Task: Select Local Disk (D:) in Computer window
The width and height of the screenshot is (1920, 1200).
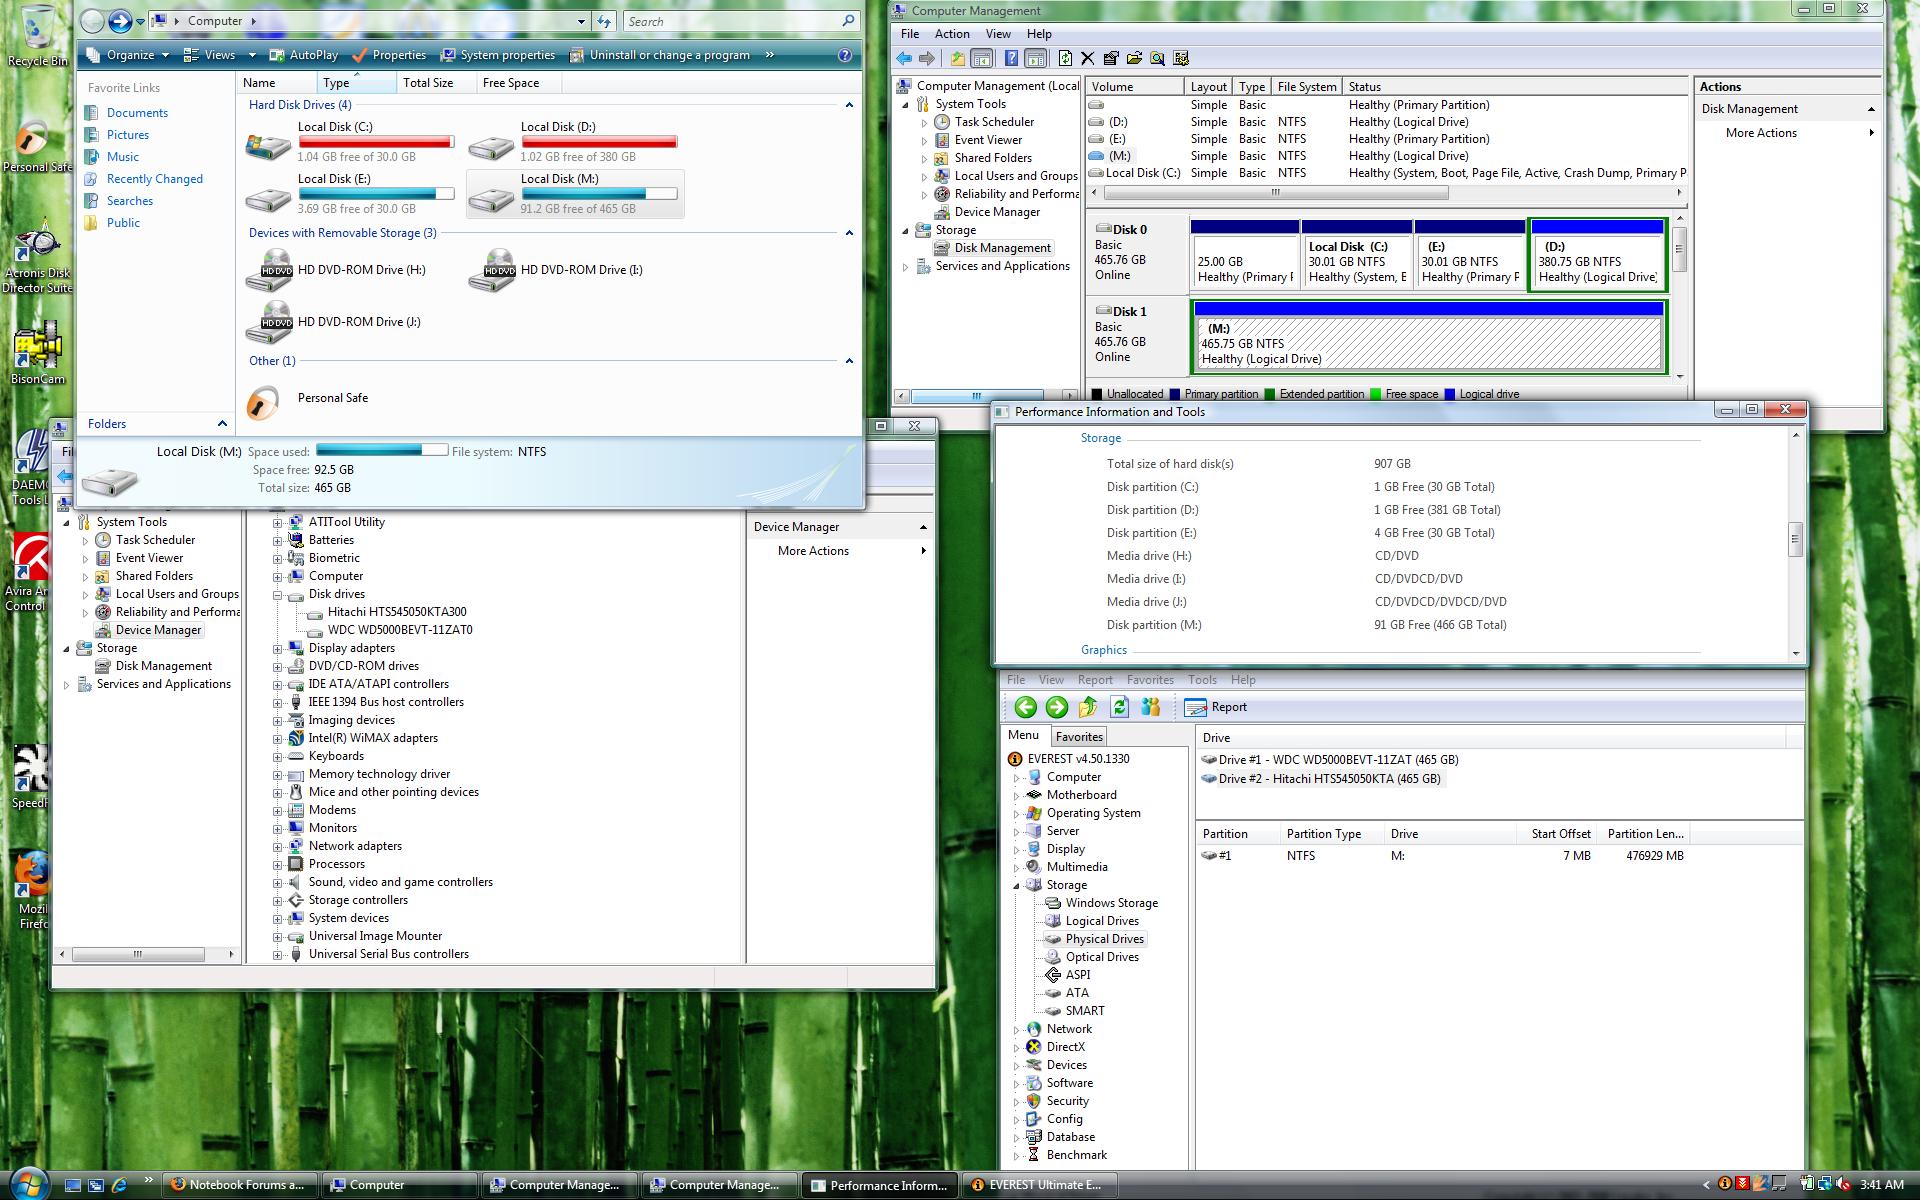Action: pos(573,142)
